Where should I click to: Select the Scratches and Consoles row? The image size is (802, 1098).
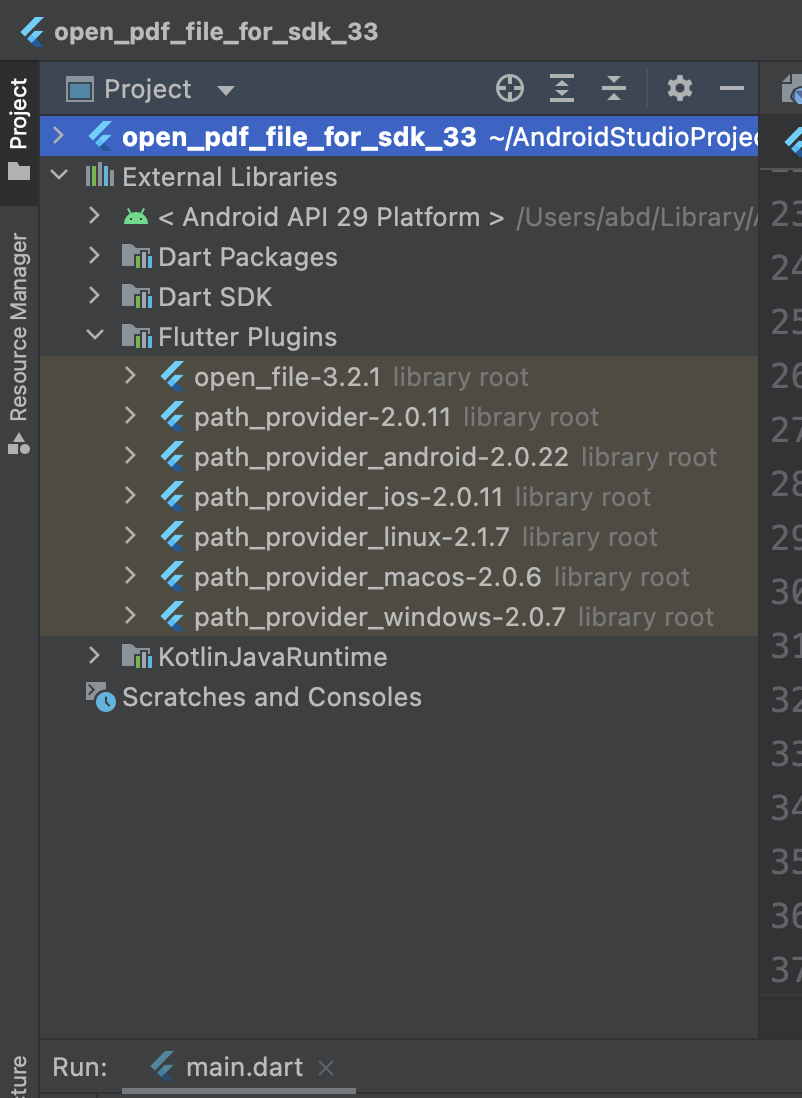399,696
